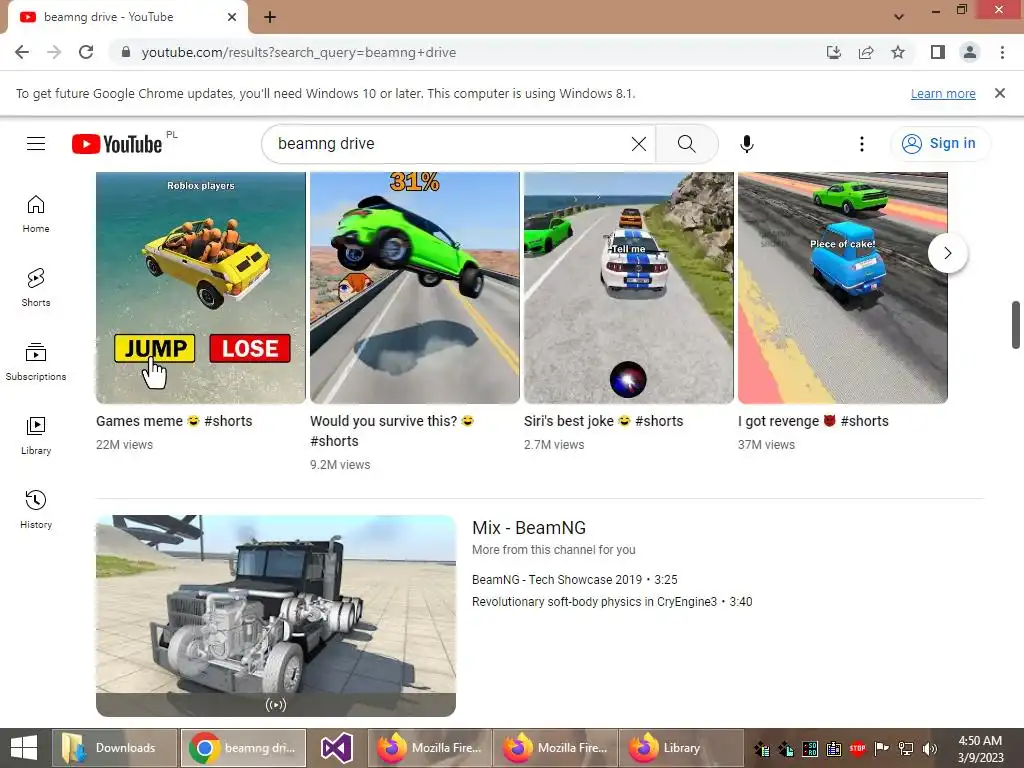Click the Sign in button
The height and width of the screenshot is (768, 1024).
click(940, 144)
